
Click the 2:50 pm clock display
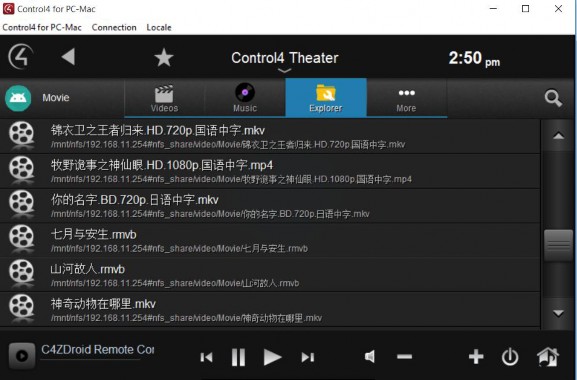(x=474, y=58)
